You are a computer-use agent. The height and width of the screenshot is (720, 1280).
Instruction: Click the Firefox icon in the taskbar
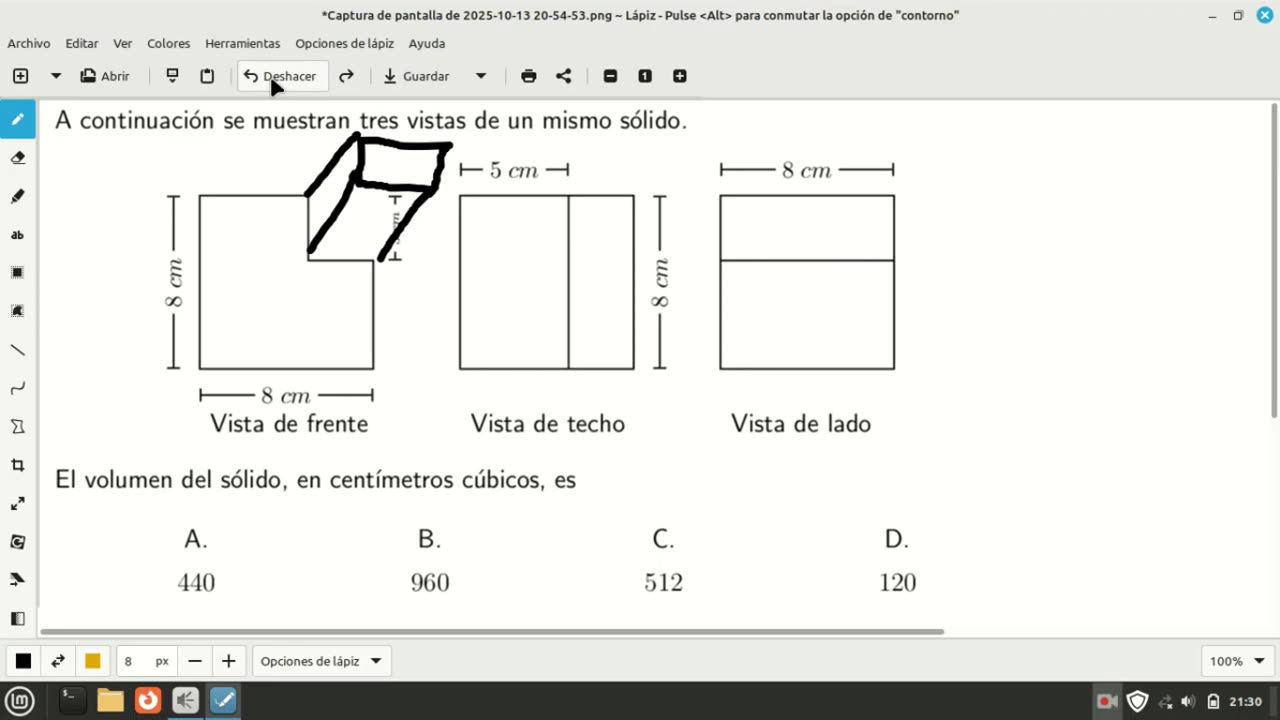click(x=148, y=701)
